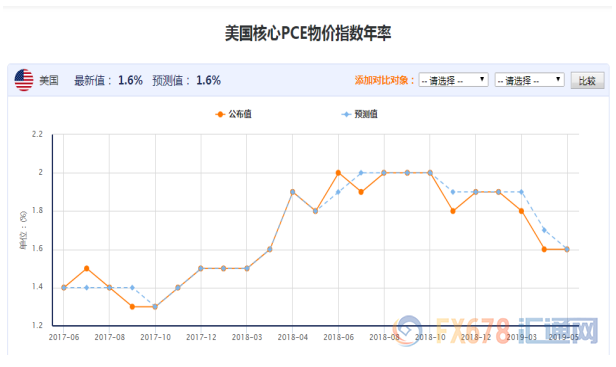Click the 2018-06 x-axis label
The width and height of the screenshot is (616, 367).
coord(338,337)
